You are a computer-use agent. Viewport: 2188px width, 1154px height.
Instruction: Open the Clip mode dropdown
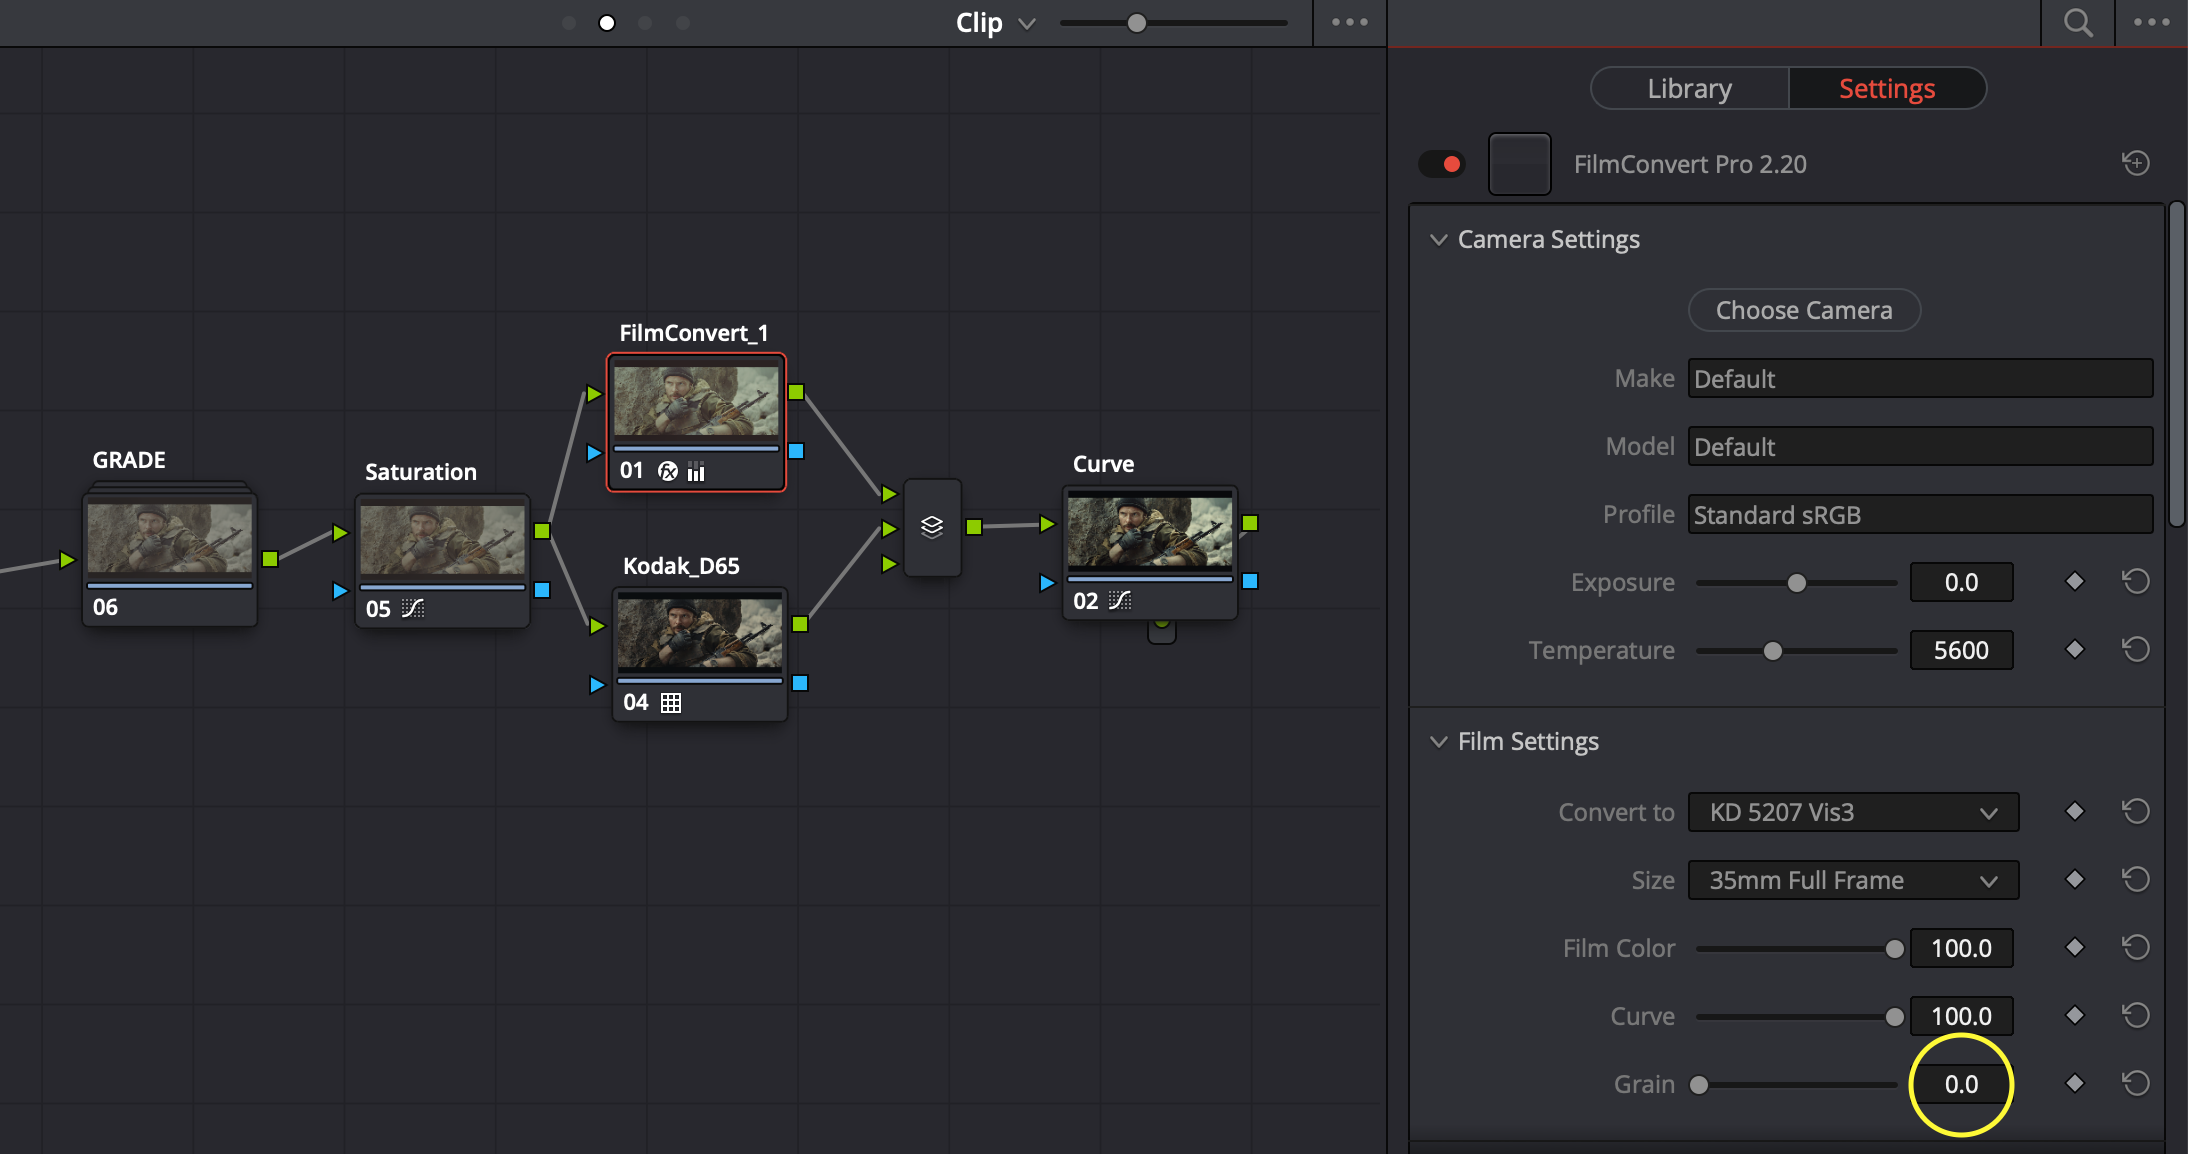click(994, 23)
